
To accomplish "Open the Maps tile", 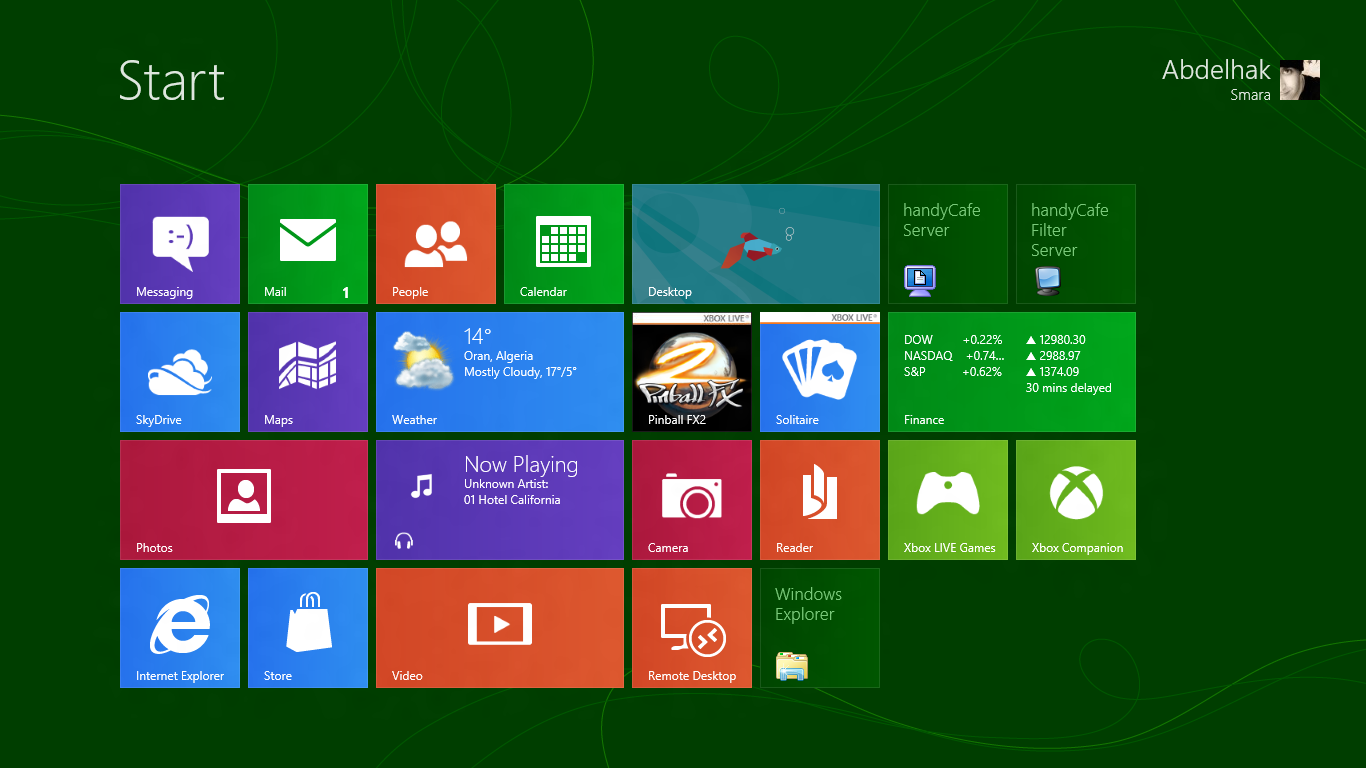I will (x=308, y=372).
